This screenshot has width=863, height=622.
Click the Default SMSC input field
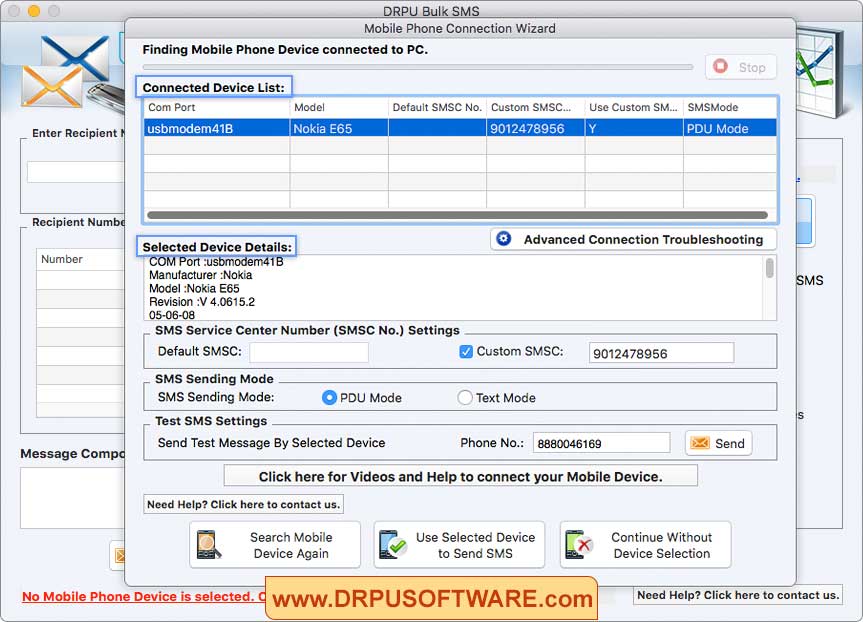point(309,352)
